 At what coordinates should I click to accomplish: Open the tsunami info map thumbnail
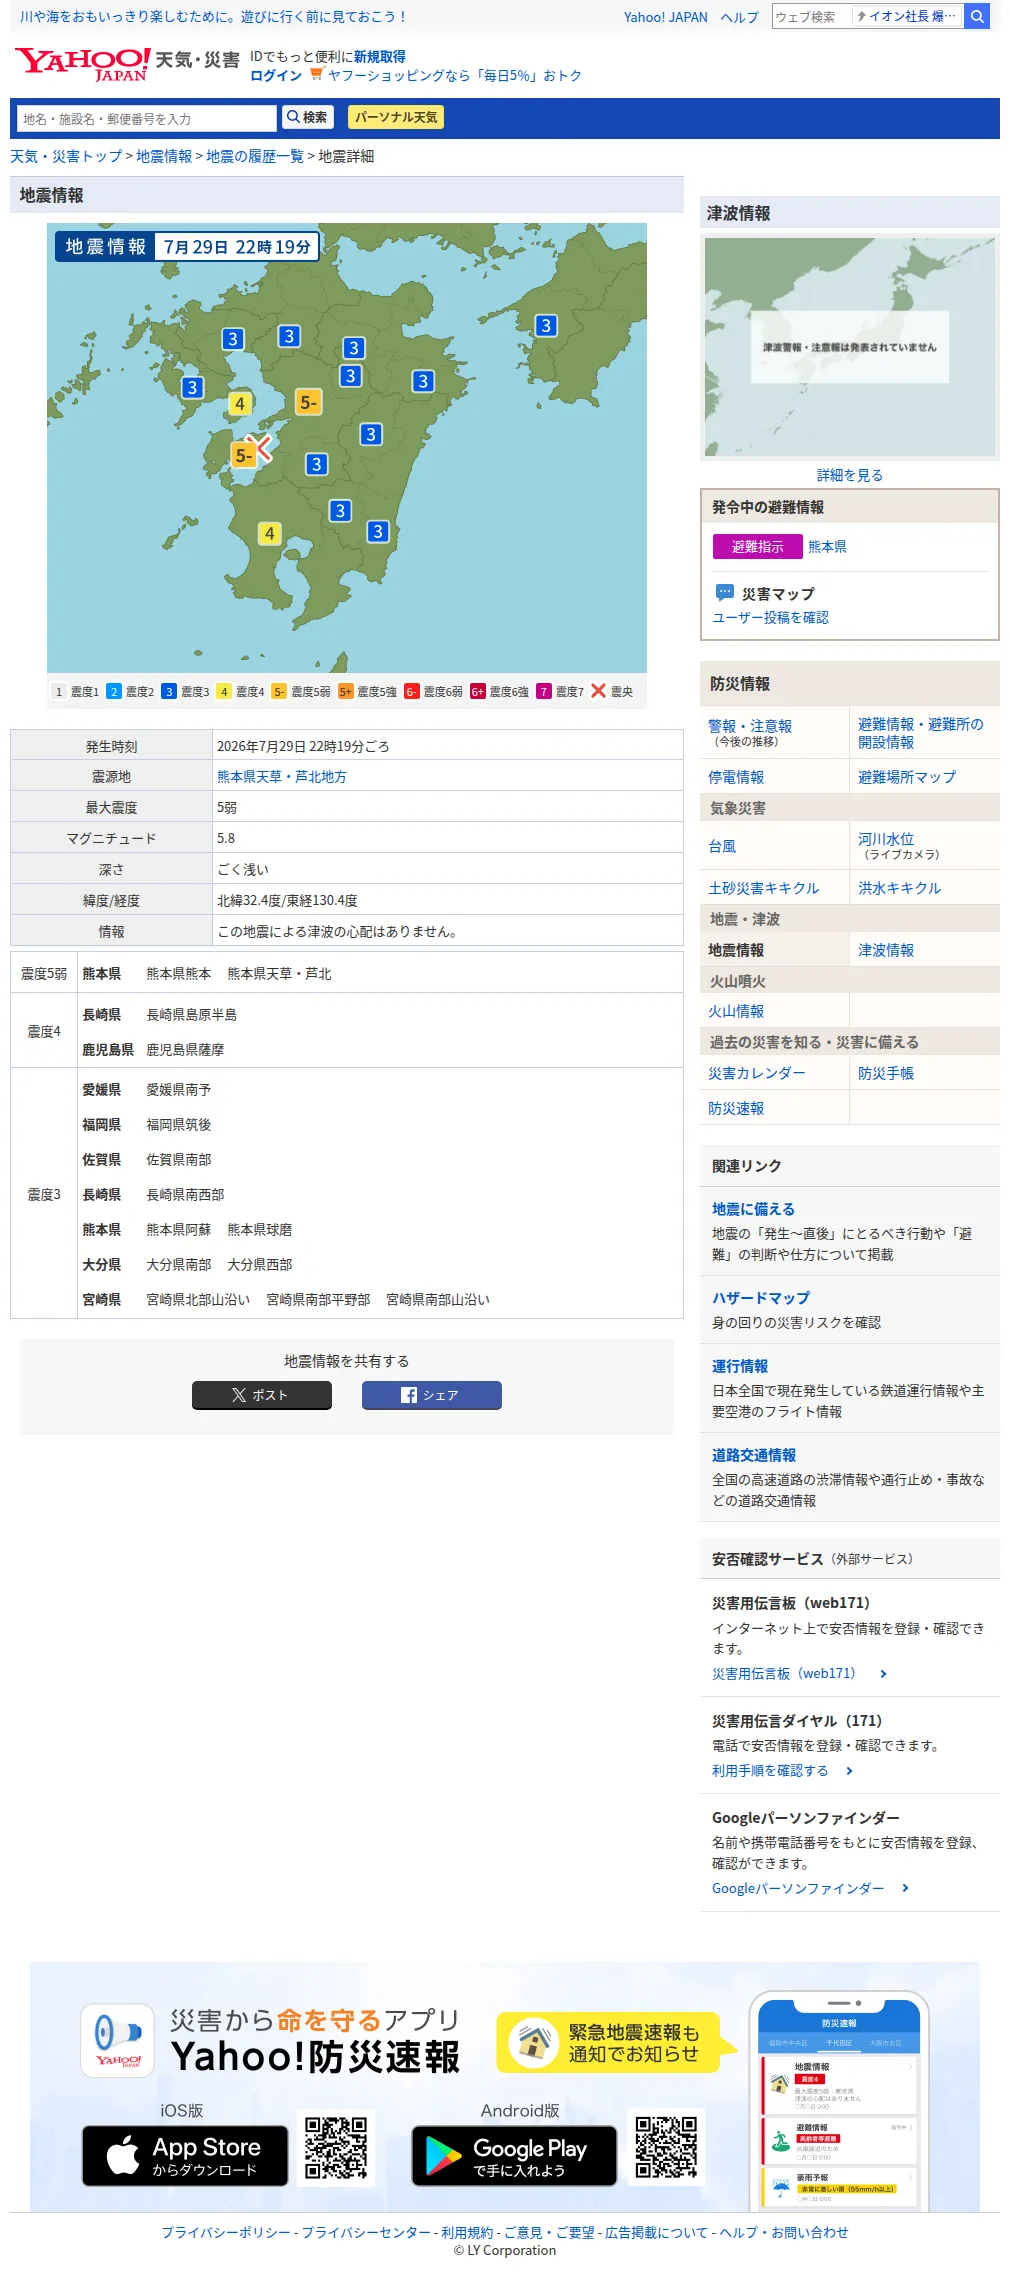point(850,347)
